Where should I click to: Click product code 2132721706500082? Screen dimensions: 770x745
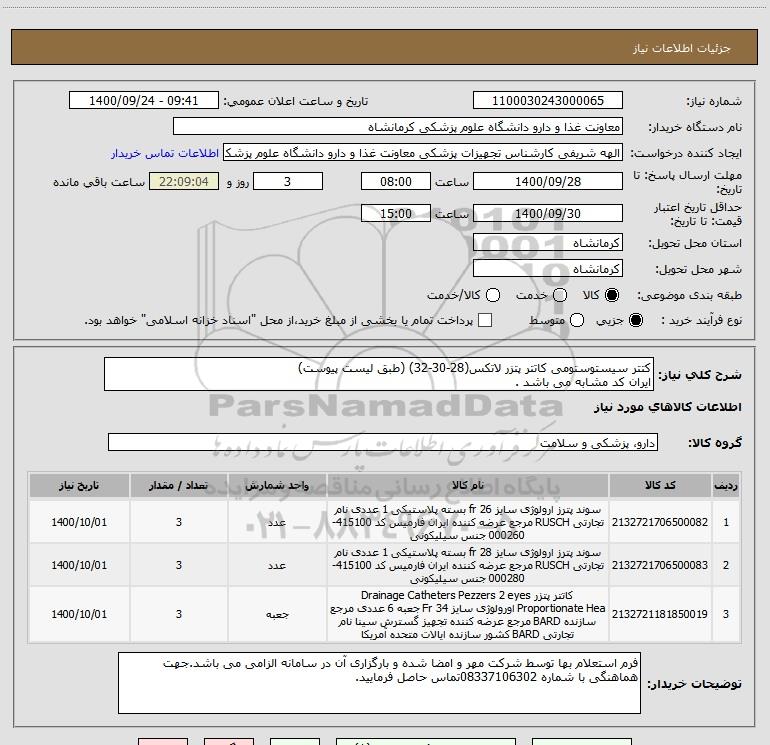[660, 522]
